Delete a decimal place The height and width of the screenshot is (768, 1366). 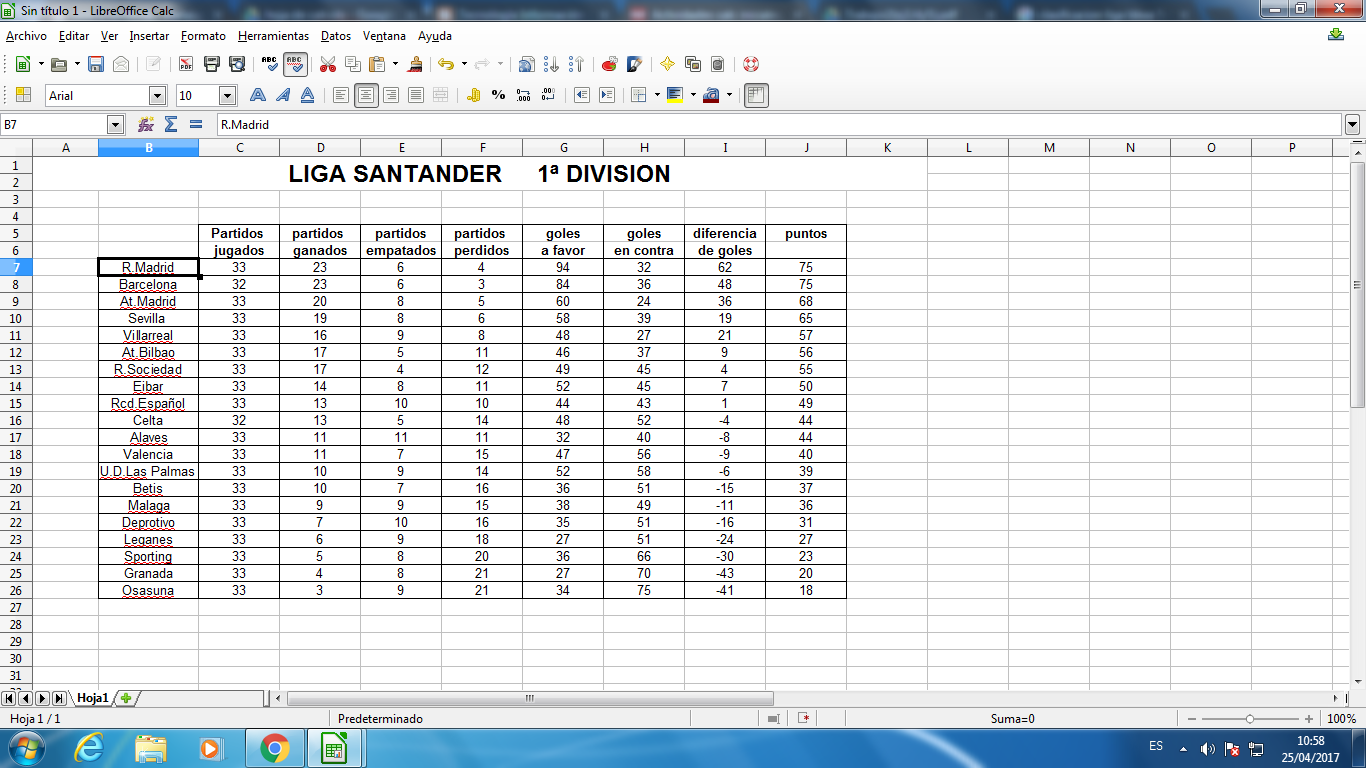[x=548, y=95]
